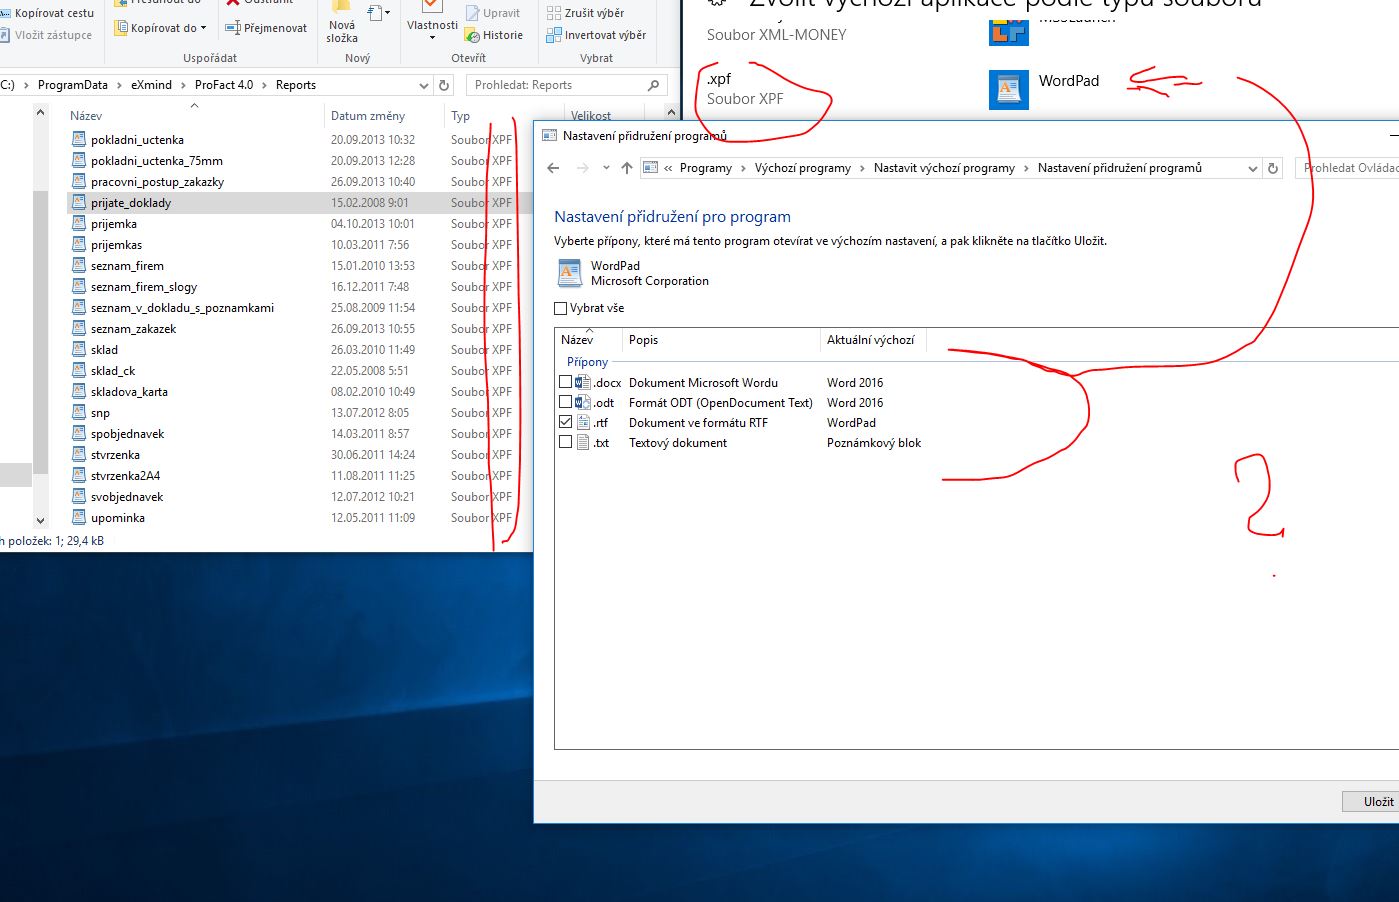
Task: Check the Vybrat vše checkbox
Action: coord(561,308)
